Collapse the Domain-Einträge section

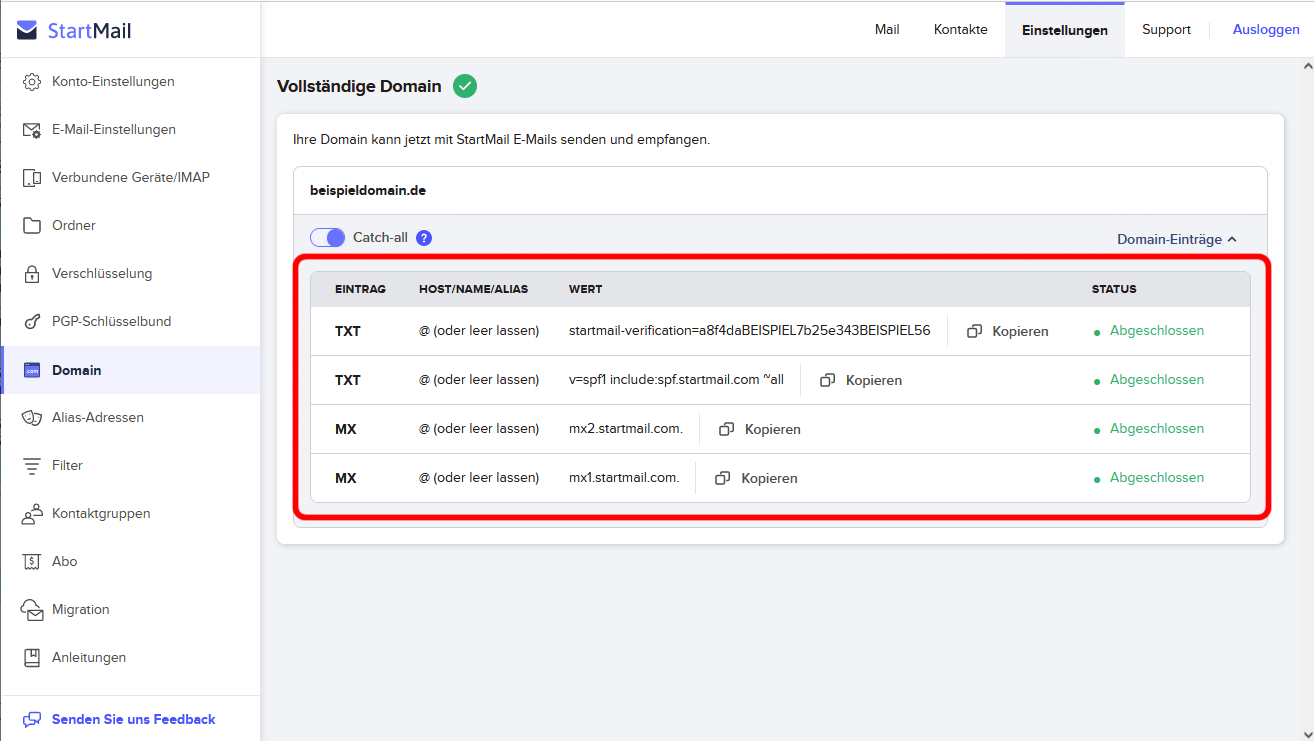tap(1176, 240)
